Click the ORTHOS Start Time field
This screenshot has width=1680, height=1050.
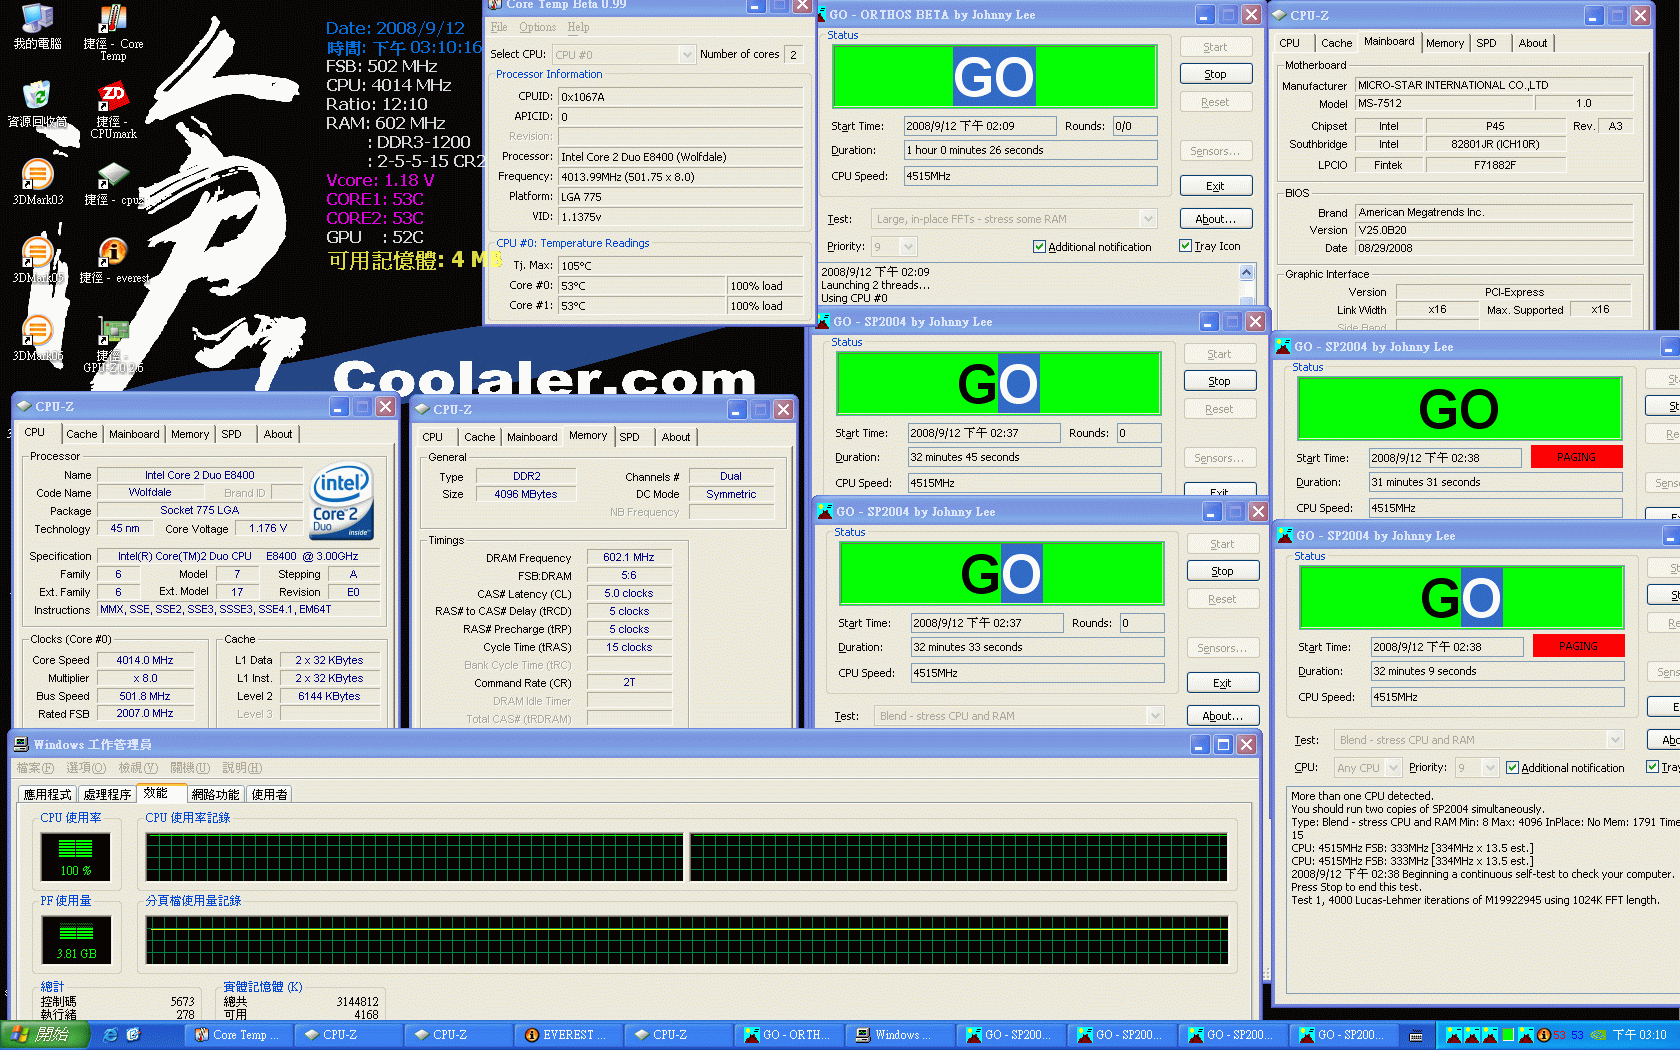click(x=980, y=126)
